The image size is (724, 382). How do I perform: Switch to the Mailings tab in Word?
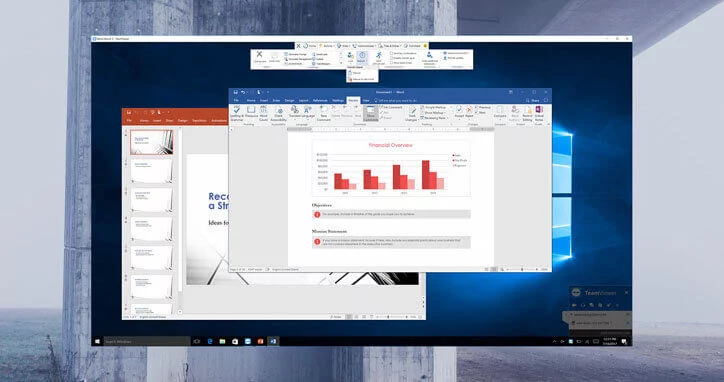(338, 100)
